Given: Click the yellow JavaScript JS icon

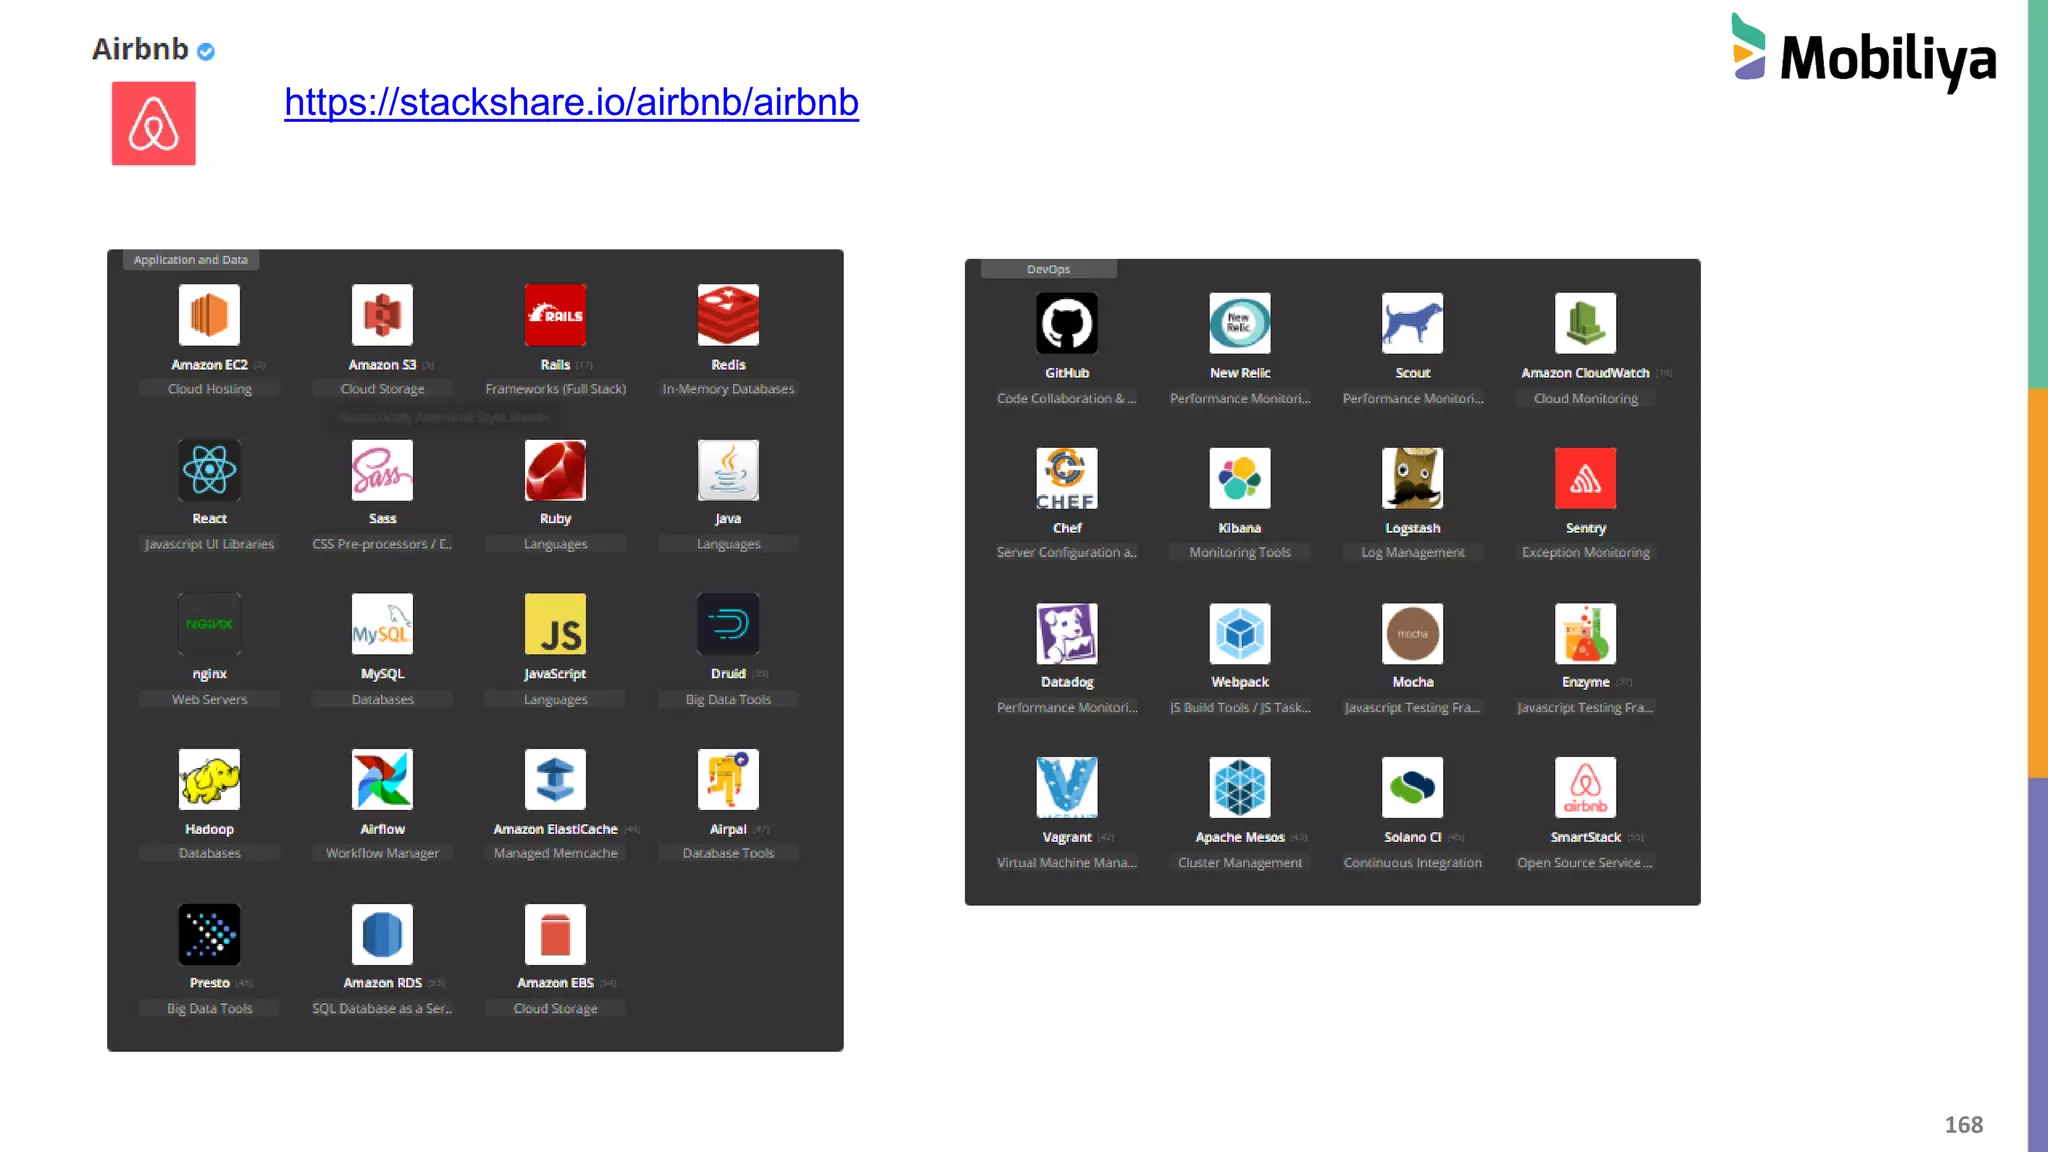Looking at the screenshot, I should tap(555, 624).
